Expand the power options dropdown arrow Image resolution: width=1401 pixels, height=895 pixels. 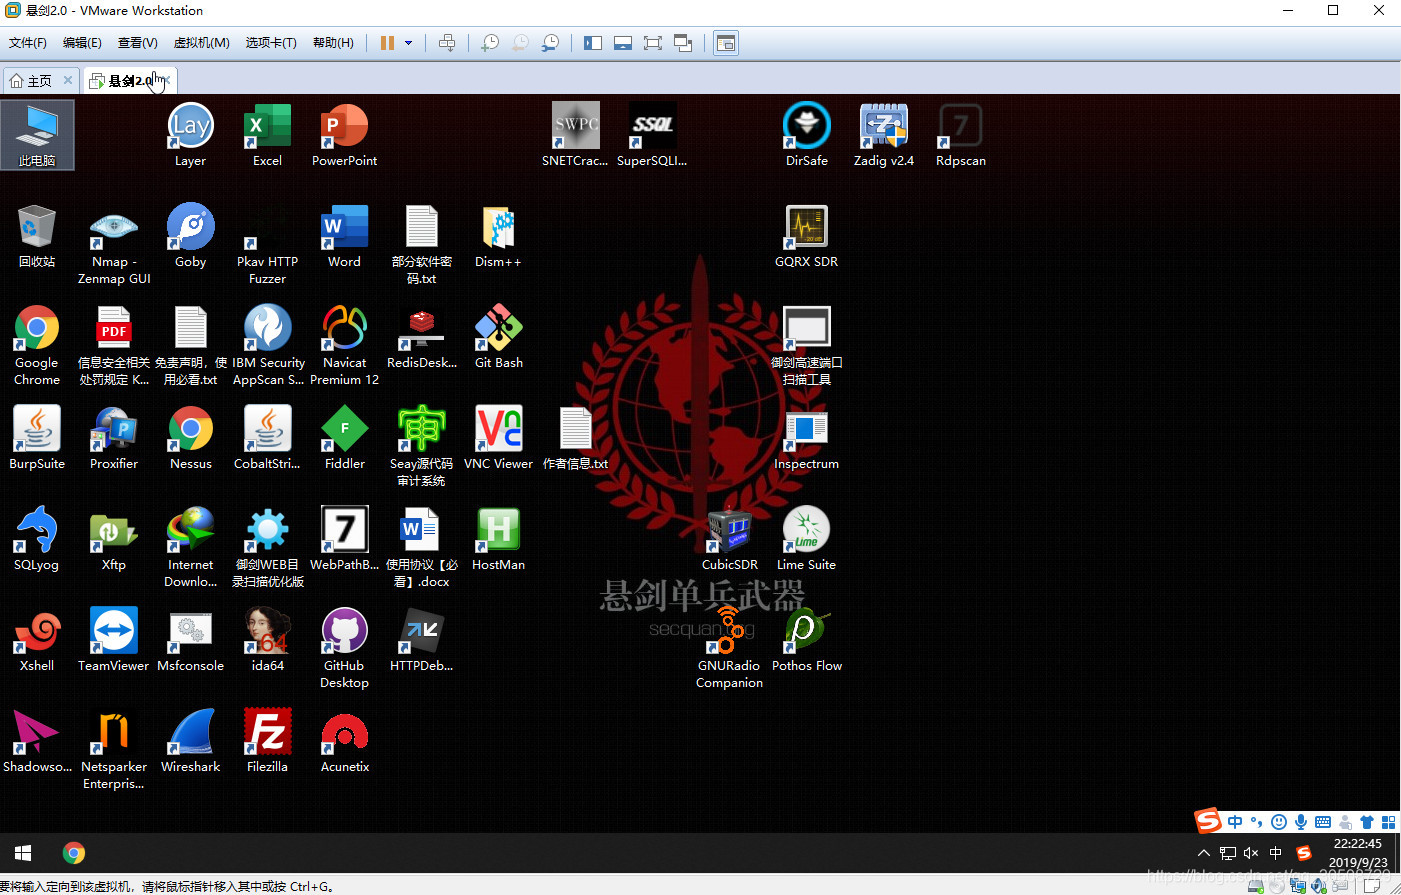(408, 43)
